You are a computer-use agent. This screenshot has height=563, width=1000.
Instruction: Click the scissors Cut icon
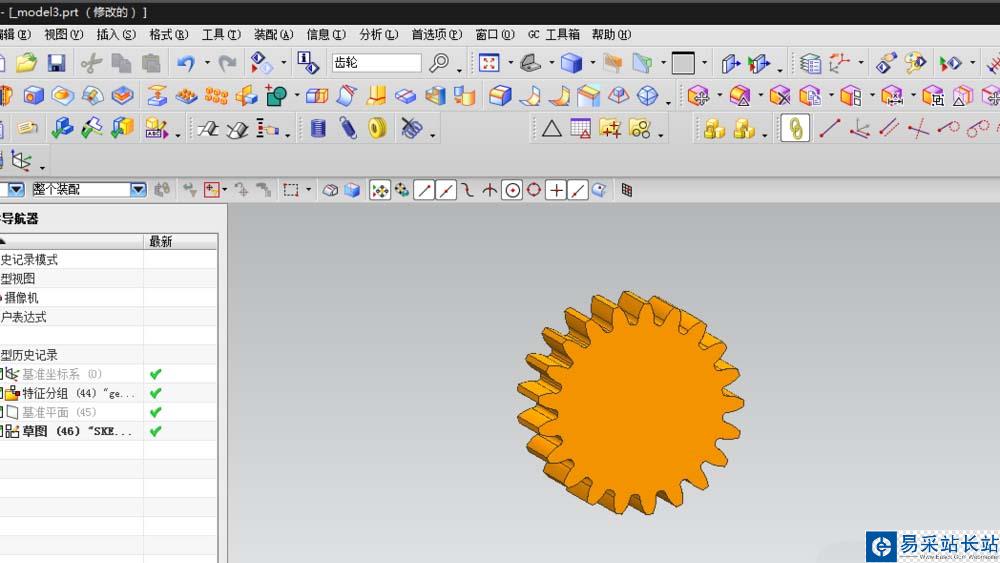[91, 62]
